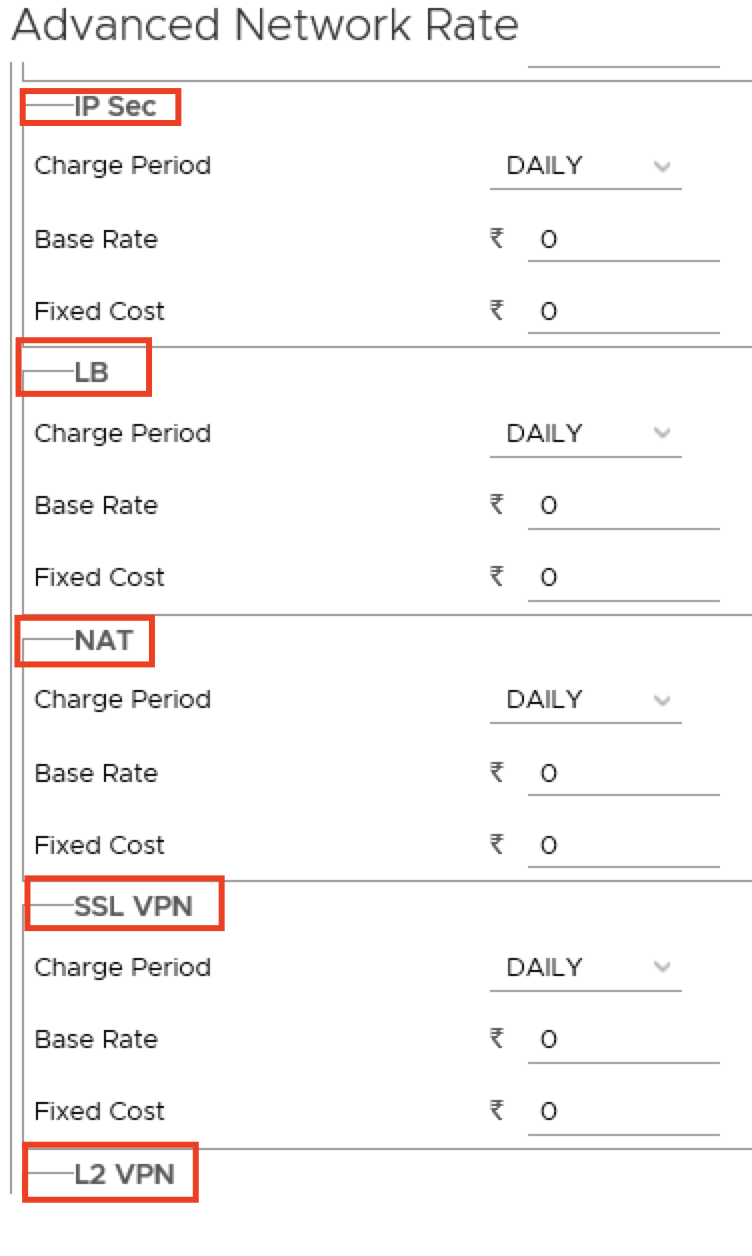Open Charge Period dropdown under IP Sec
This screenshot has height=1256, width=752.
(586, 166)
